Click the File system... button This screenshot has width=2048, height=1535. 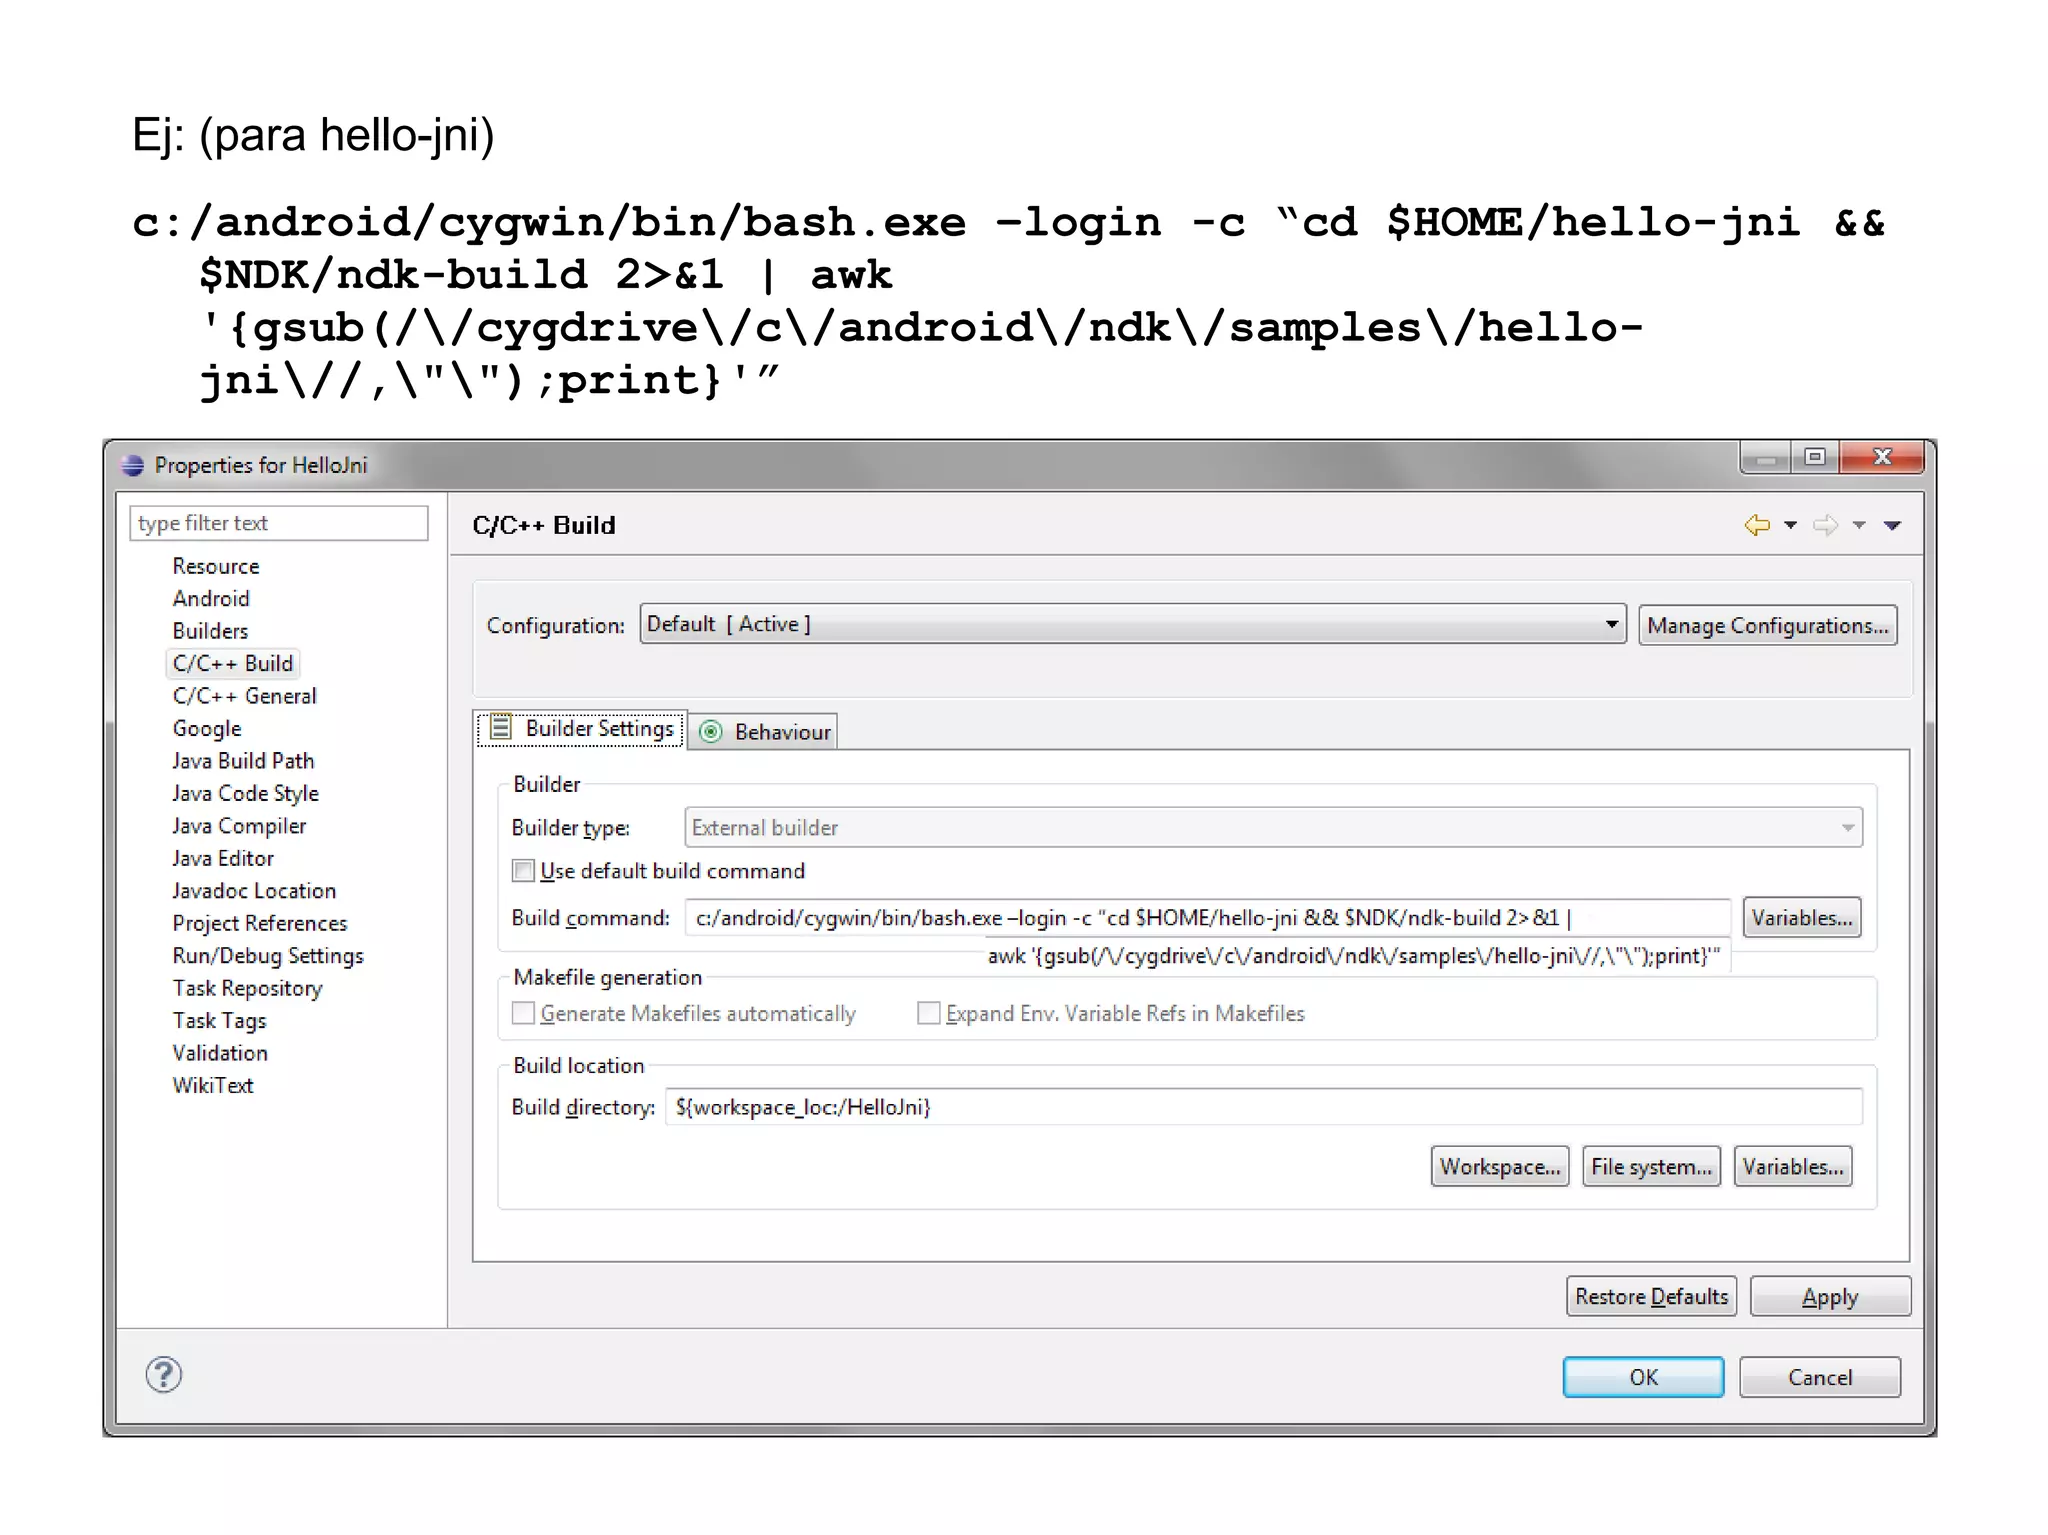[1651, 1167]
